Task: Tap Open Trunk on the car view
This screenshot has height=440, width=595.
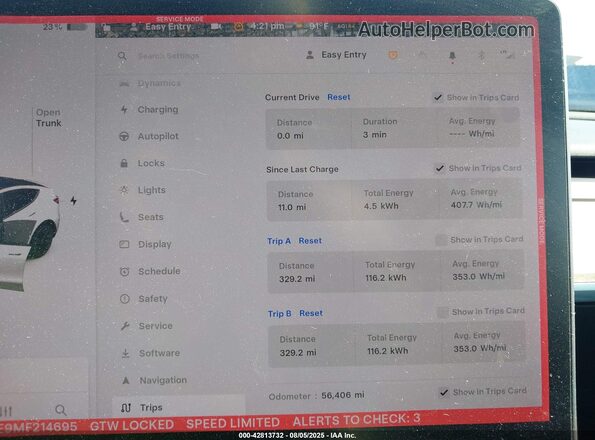Action: tap(49, 118)
